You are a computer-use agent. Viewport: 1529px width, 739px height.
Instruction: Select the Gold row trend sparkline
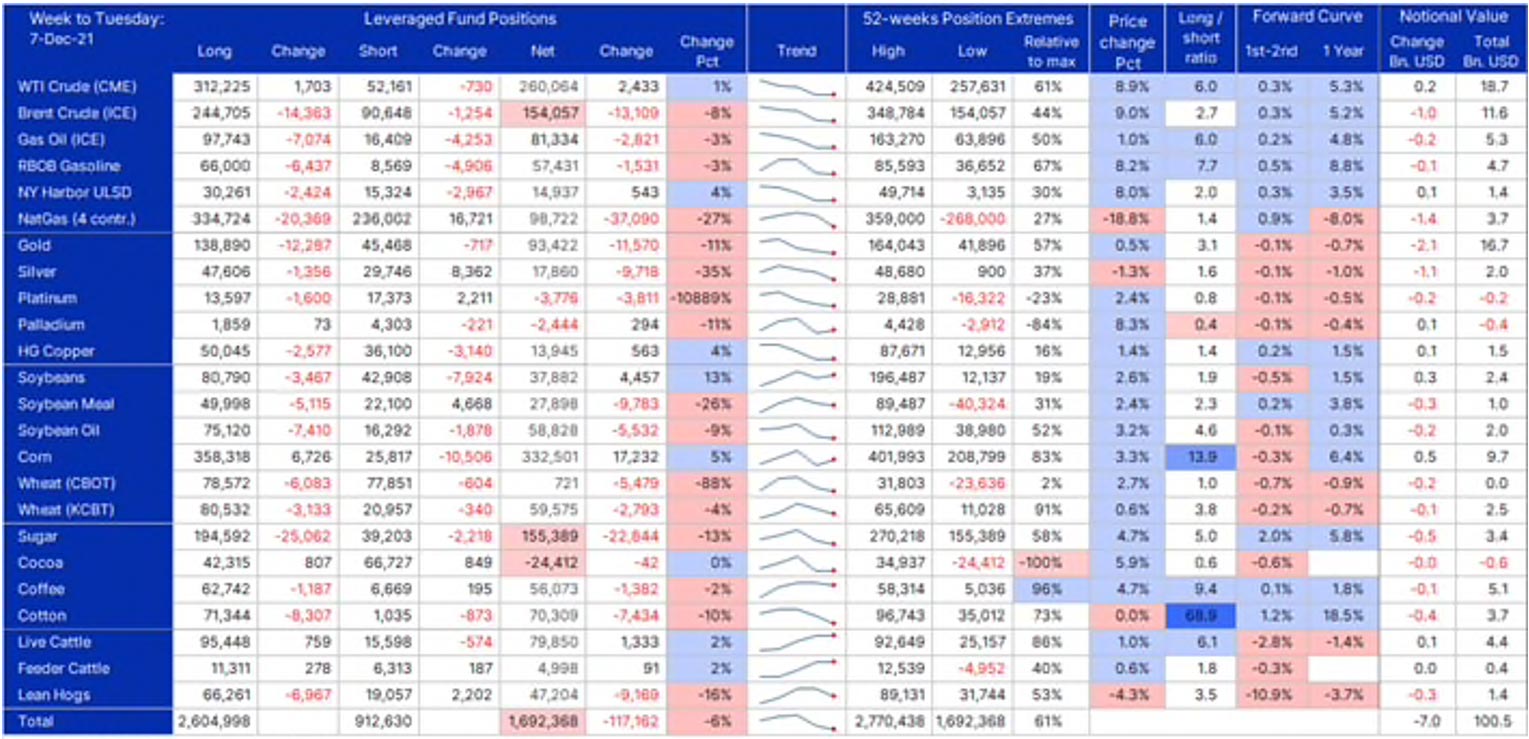pyautogui.click(x=796, y=246)
